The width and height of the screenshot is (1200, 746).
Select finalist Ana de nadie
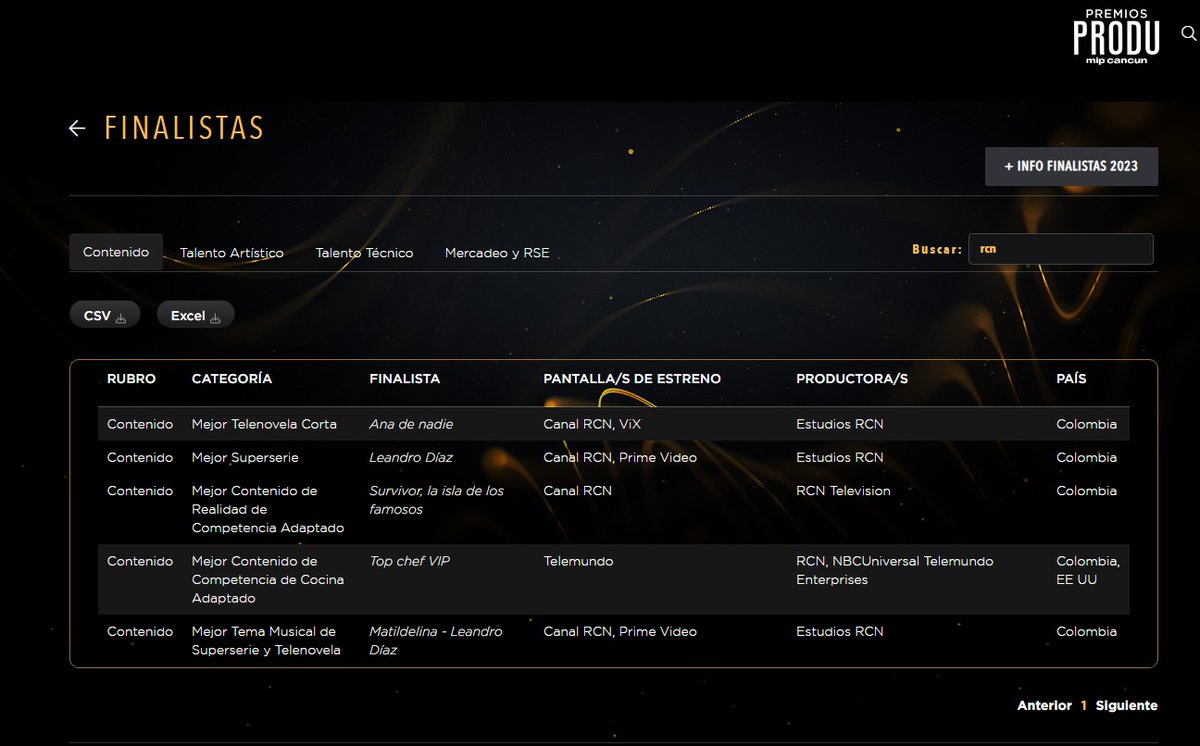coord(411,424)
